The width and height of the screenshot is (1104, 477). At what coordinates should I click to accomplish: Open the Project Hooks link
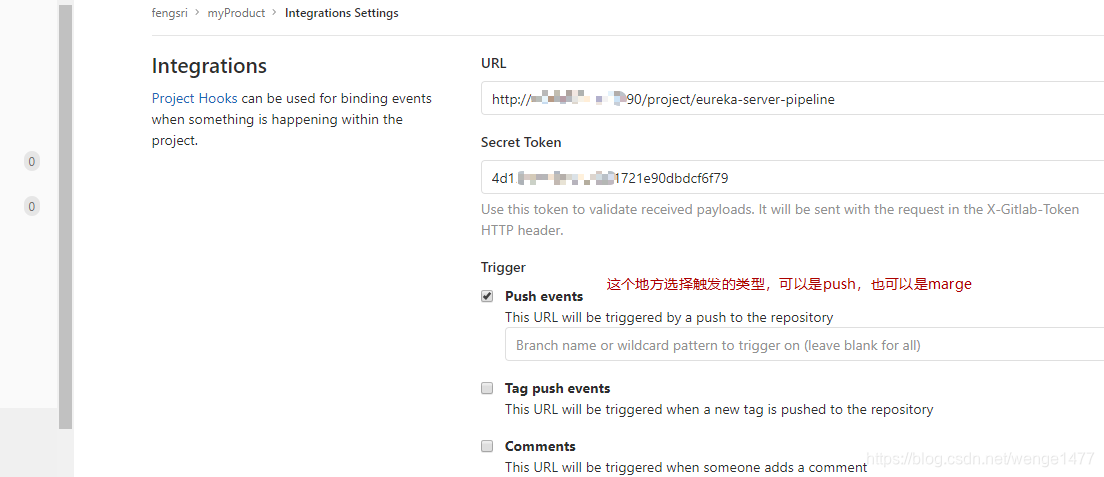[x=194, y=98]
